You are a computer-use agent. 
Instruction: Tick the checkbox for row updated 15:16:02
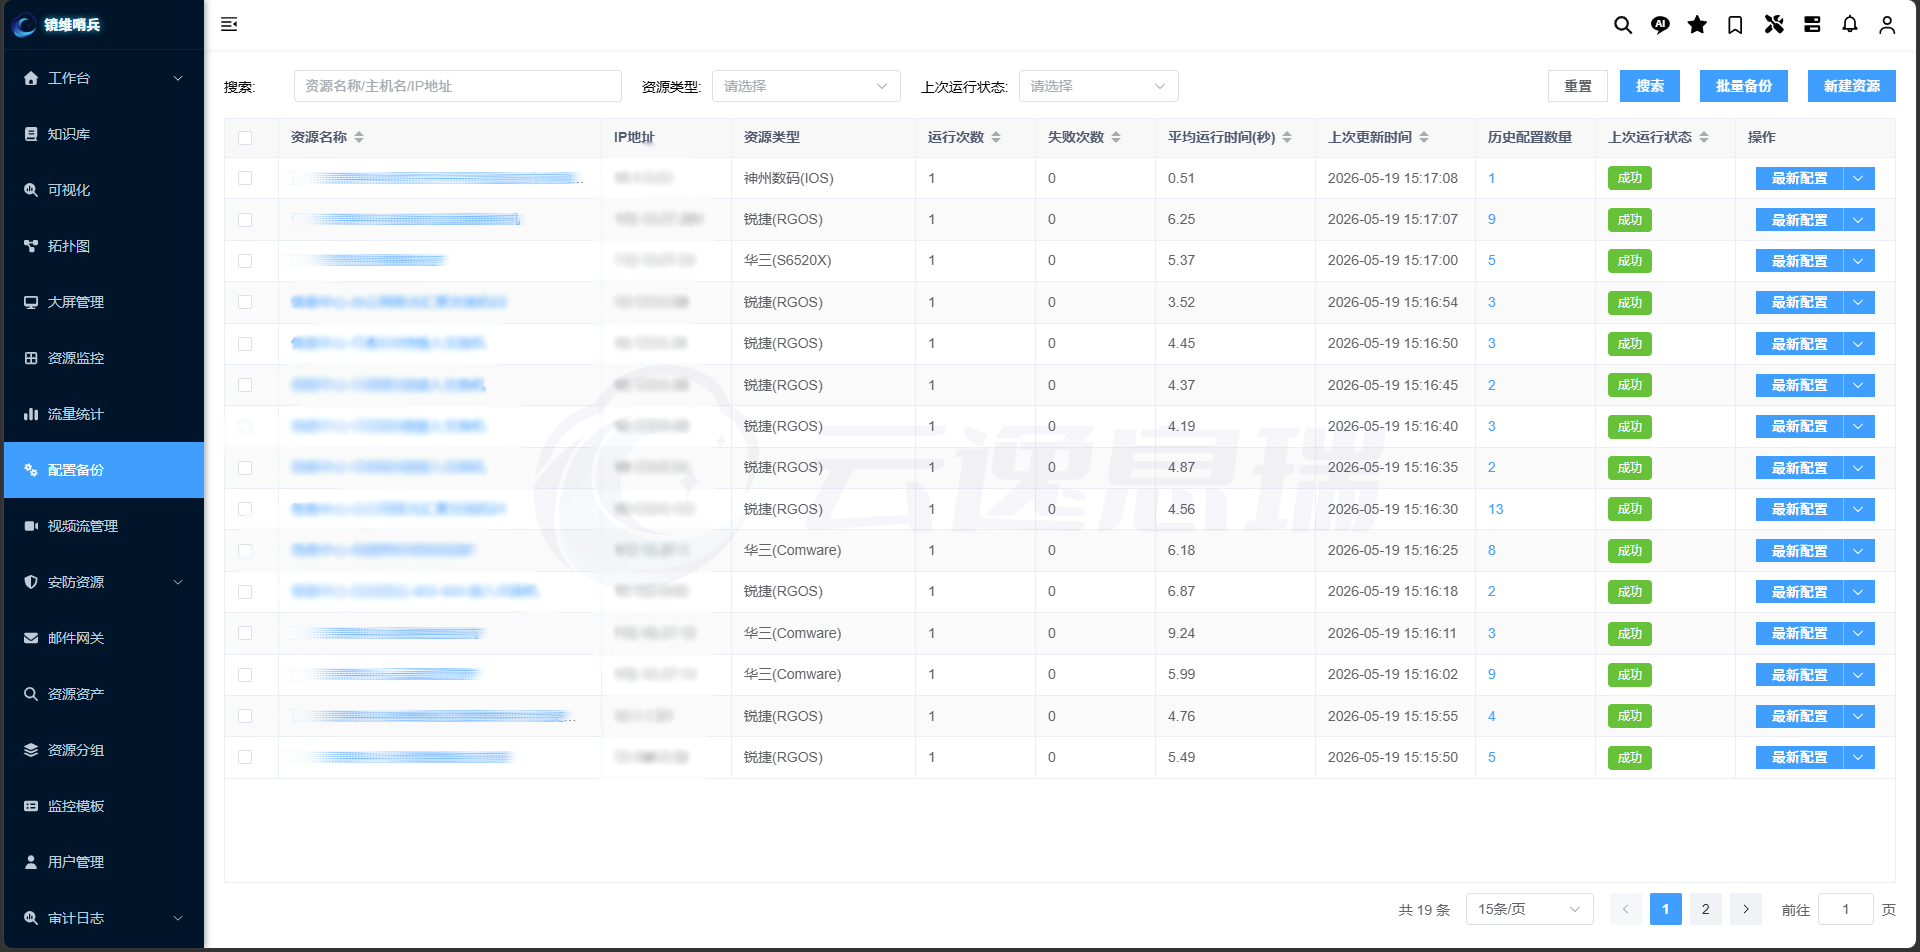point(245,675)
